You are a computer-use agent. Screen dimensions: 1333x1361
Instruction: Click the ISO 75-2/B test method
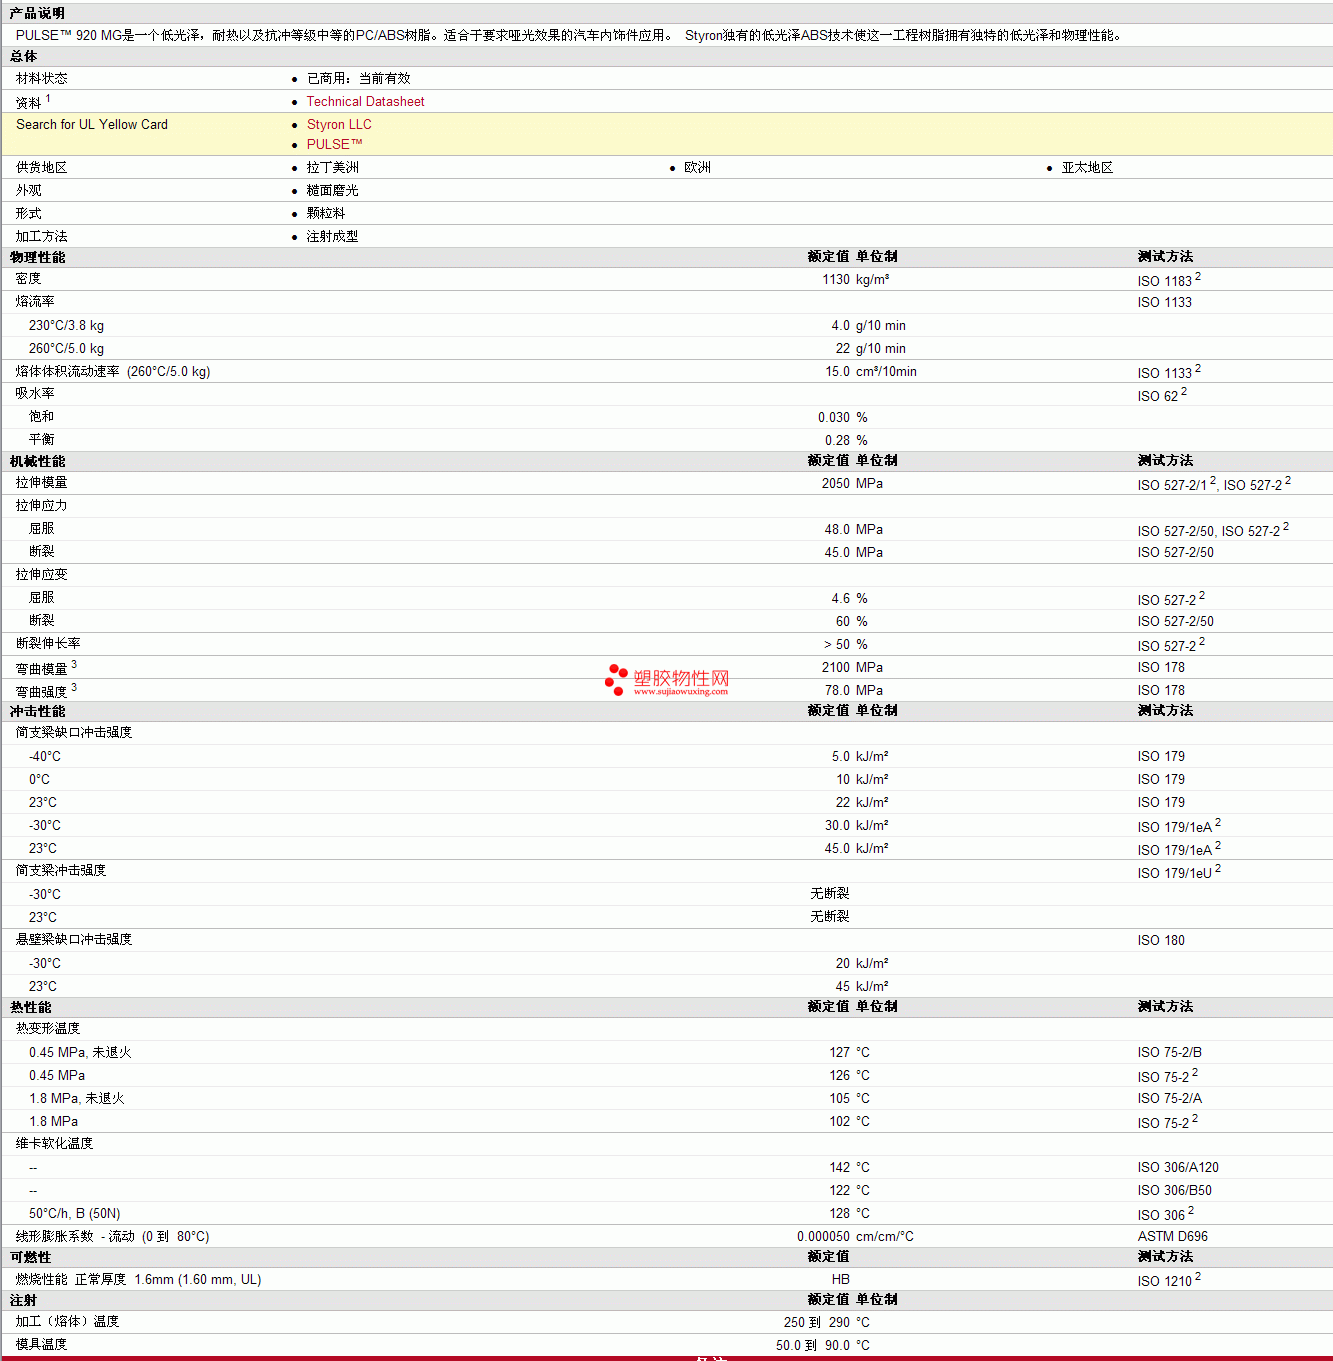click(1170, 1052)
